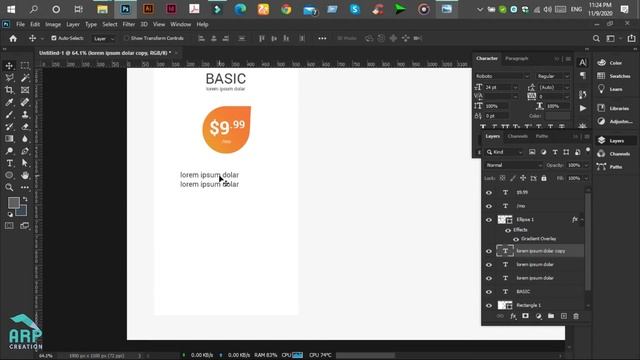Create a new group folder

coord(551,316)
